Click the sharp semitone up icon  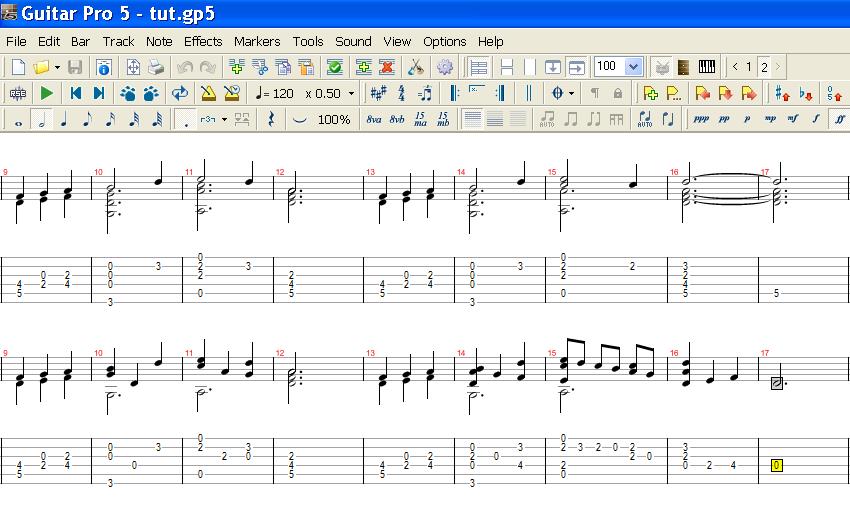coord(782,93)
